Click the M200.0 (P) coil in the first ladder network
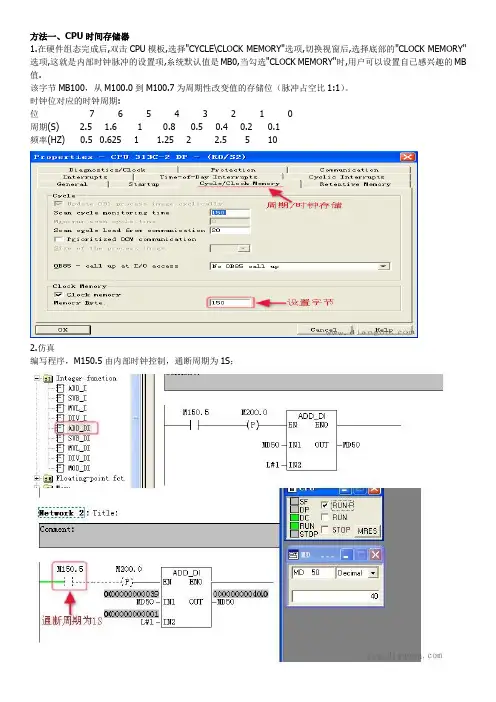496x702 pixels. click(x=253, y=425)
